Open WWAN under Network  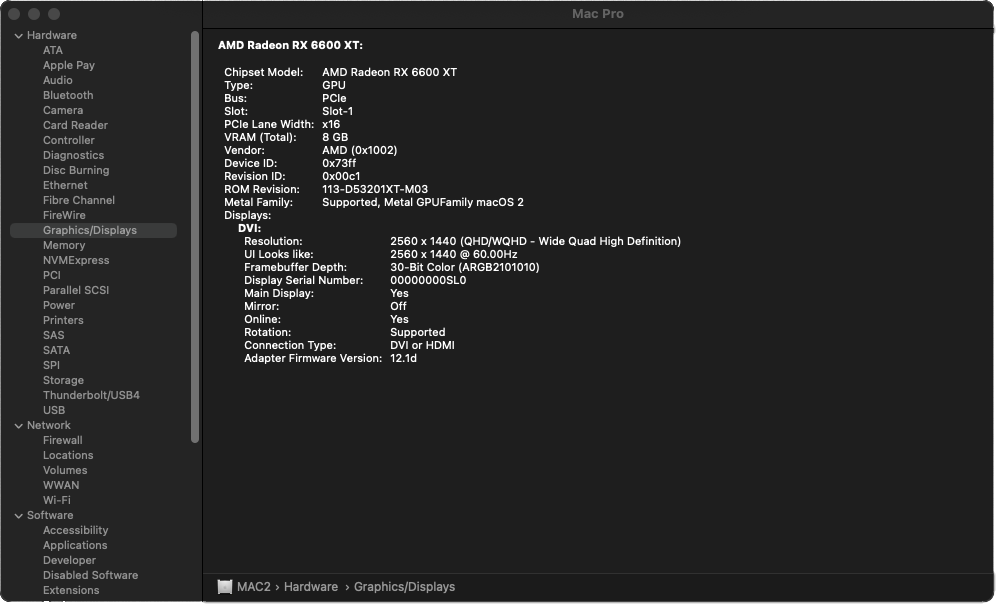[x=61, y=486]
